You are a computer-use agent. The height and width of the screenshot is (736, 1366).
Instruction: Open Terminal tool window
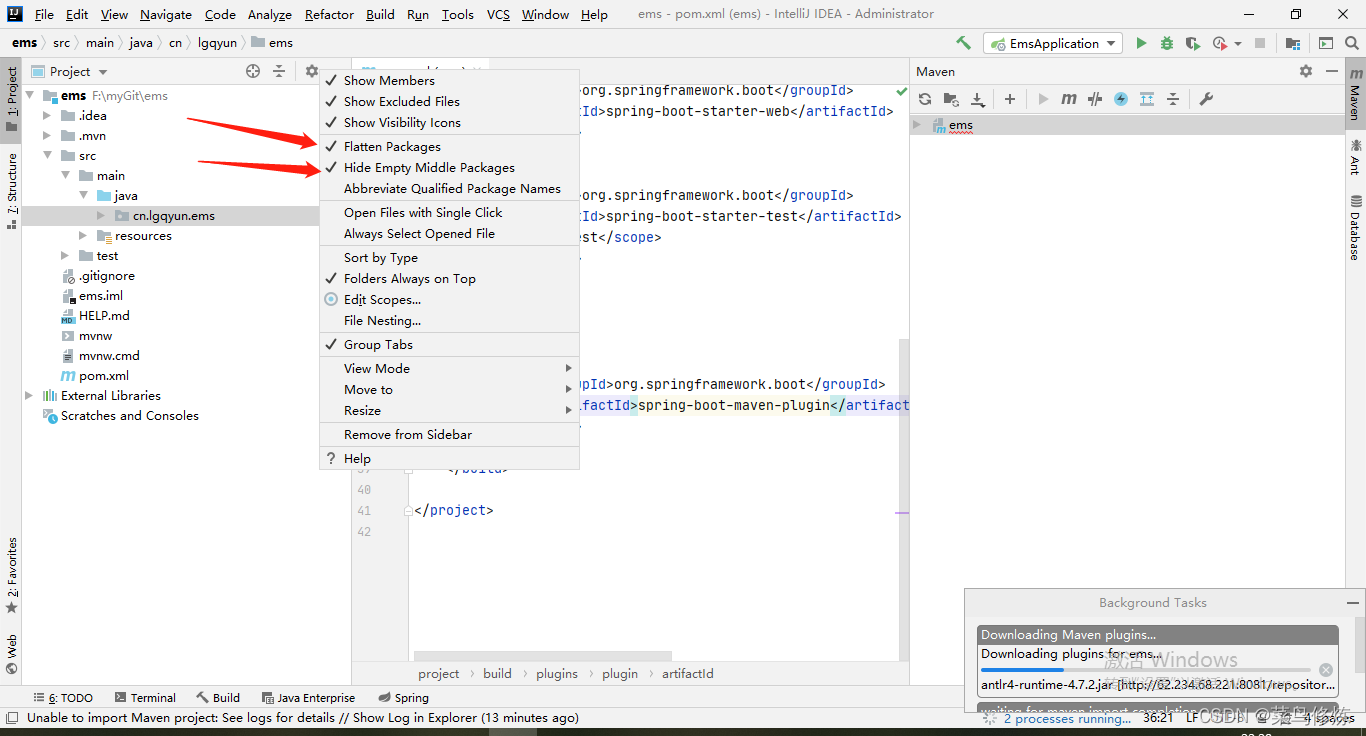[x=145, y=698]
